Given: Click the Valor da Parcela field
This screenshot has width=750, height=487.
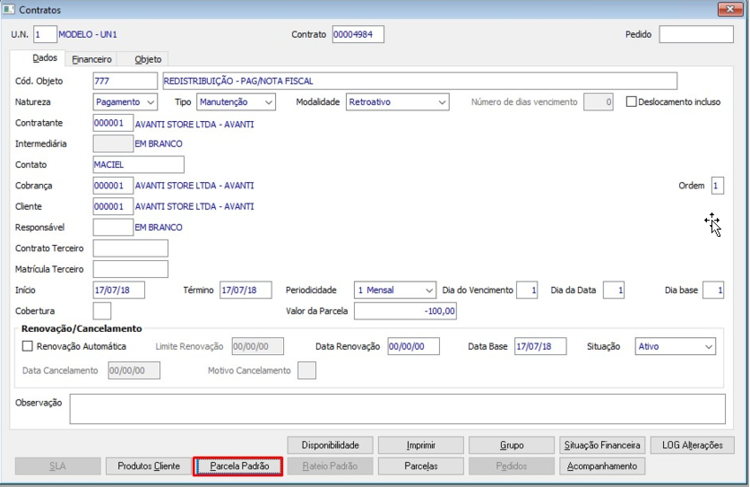Looking at the screenshot, I should 405,311.
